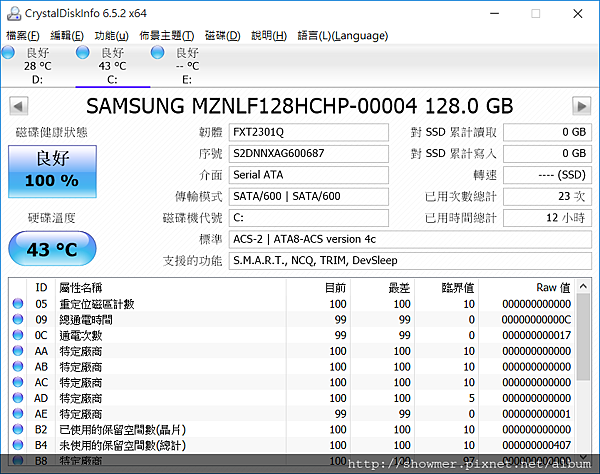Image resolution: width=600 pixels, height=474 pixels.
Task: Click scroll up arrow of attribute list
Action: pos(583,286)
